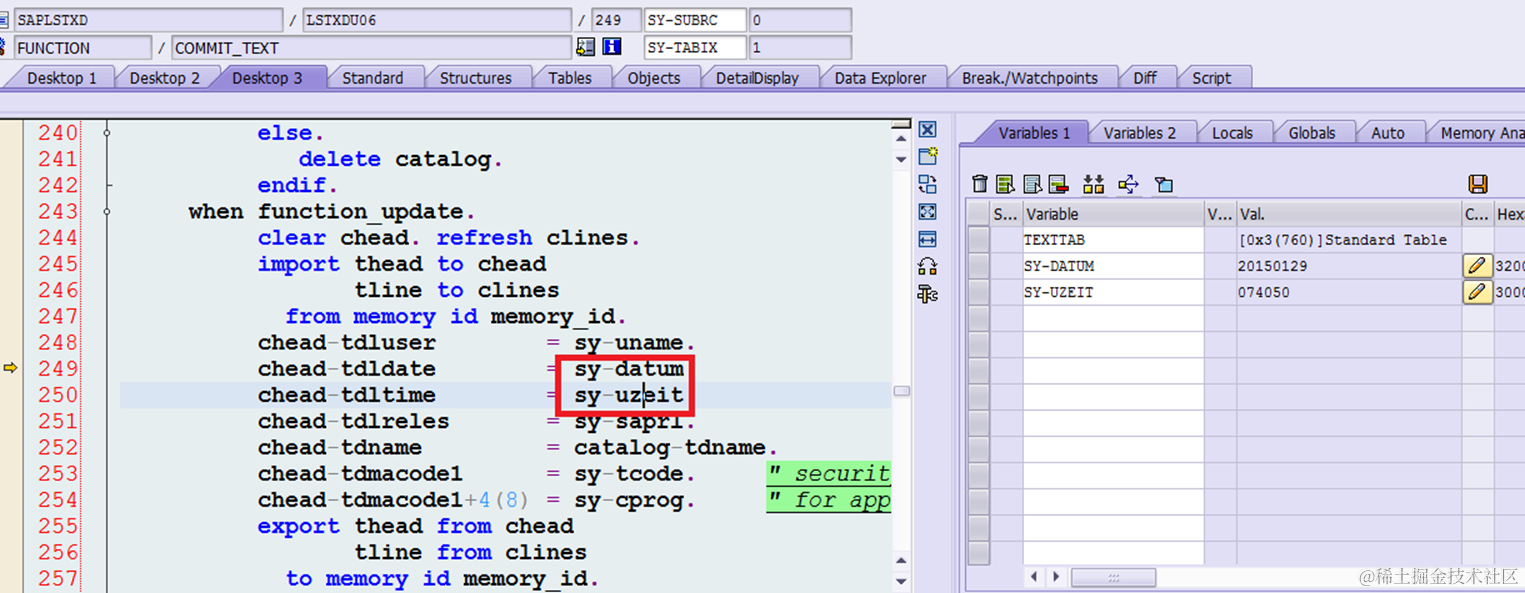Close the source code tool with the X icon
The width and height of the screenshot is (1525, 593).
(x=927, y=130)
